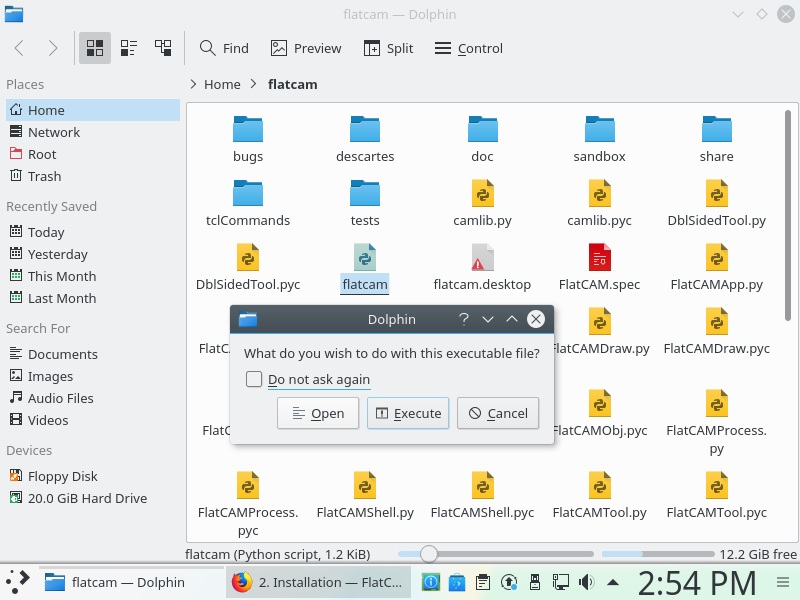The image size is (800, 600).
Task: Click the dialog help question mark
Action: pos(463,319)
